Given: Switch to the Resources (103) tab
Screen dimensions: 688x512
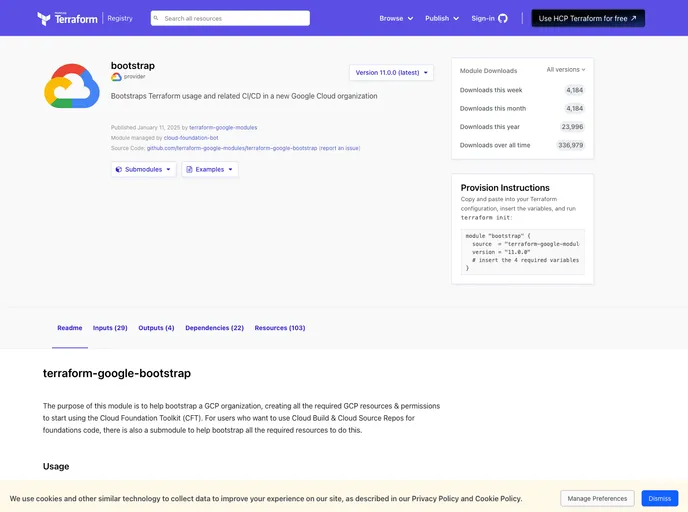Looking at the screenshot, I should (x=280, y=328).
